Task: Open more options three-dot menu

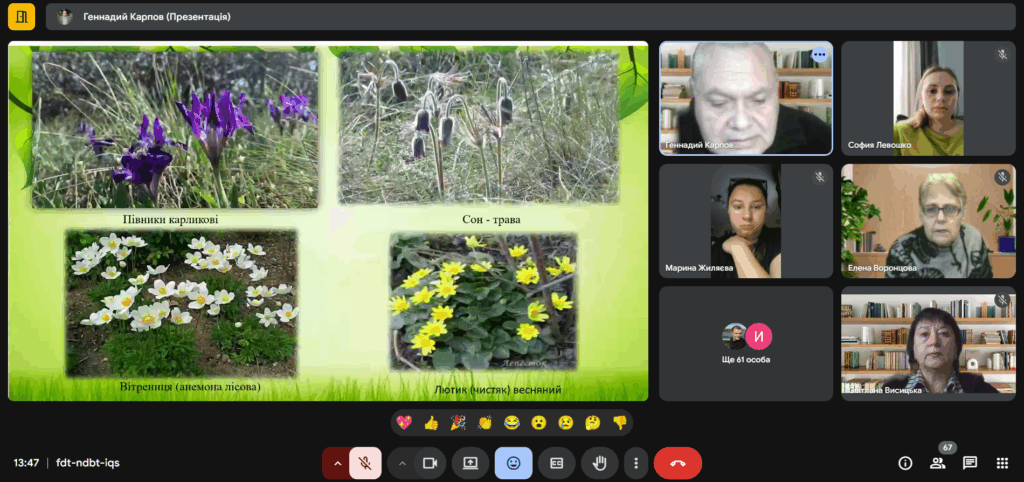Action: point(636,463)
